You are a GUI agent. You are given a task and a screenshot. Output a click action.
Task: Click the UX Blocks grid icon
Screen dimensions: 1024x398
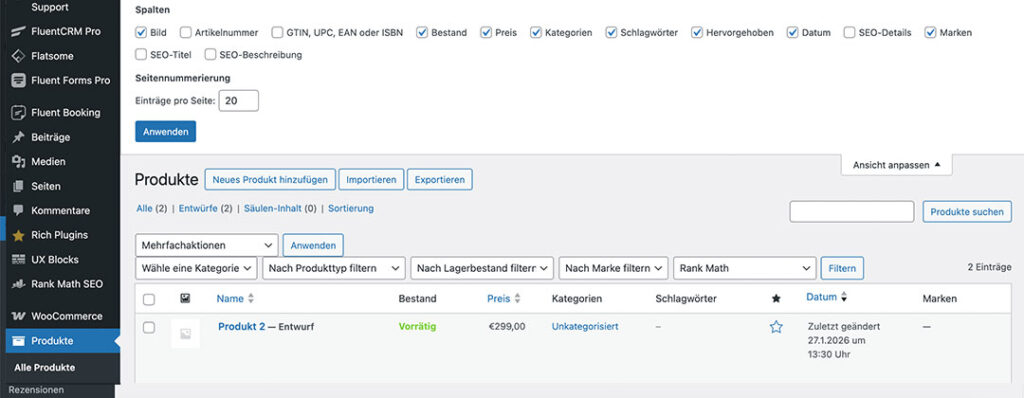point(18,259)
